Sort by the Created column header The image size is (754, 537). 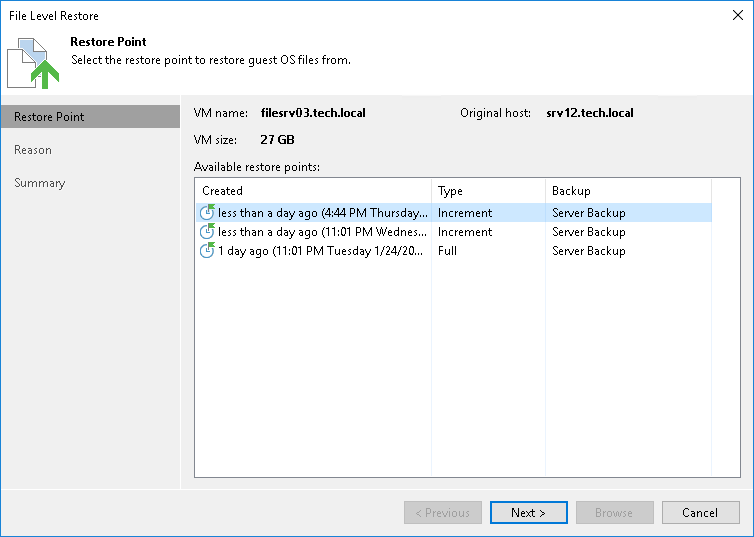point(314,191)
